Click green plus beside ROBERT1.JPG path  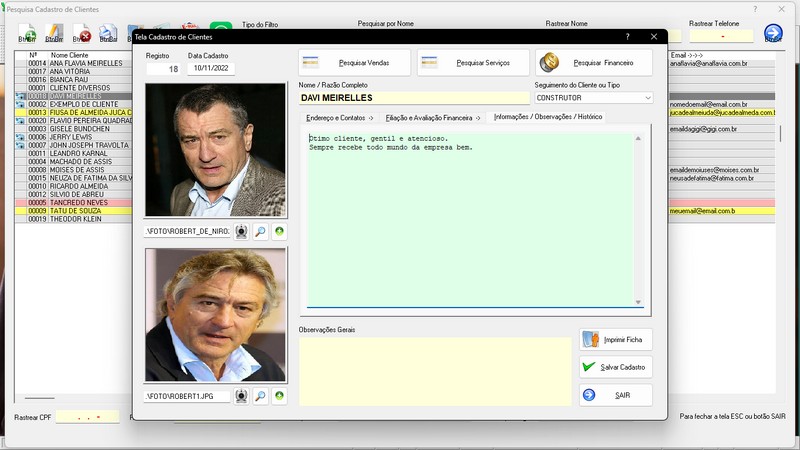(x=279, y=396)
